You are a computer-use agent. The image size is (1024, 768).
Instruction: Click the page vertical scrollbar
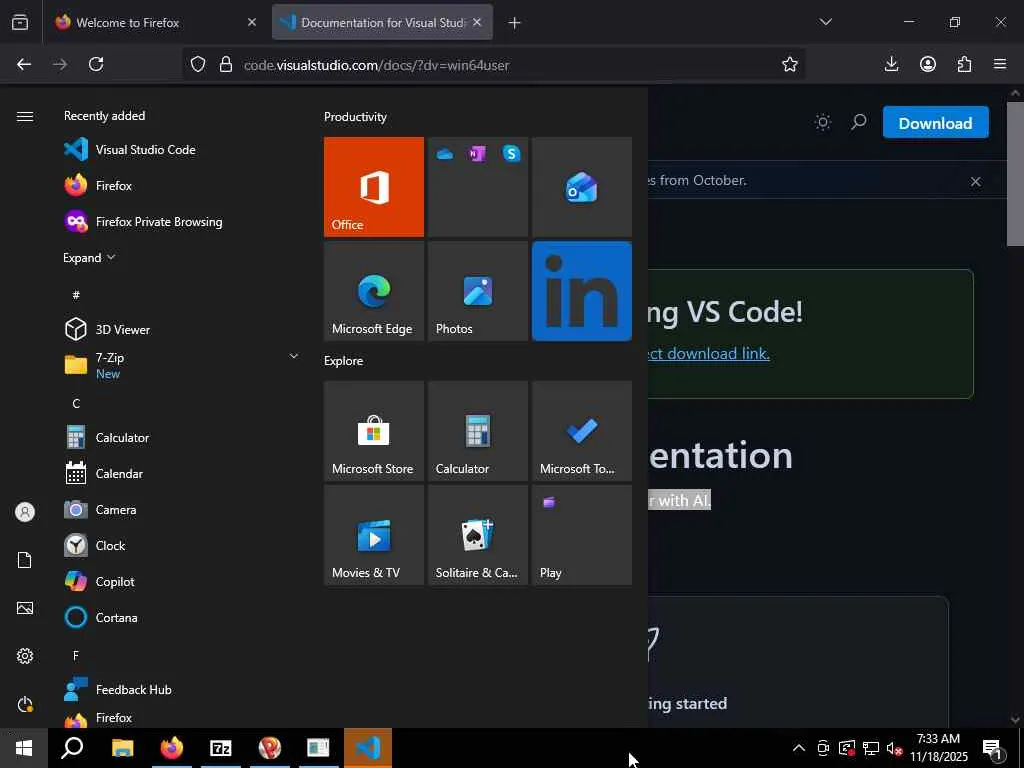point(1015,174)
